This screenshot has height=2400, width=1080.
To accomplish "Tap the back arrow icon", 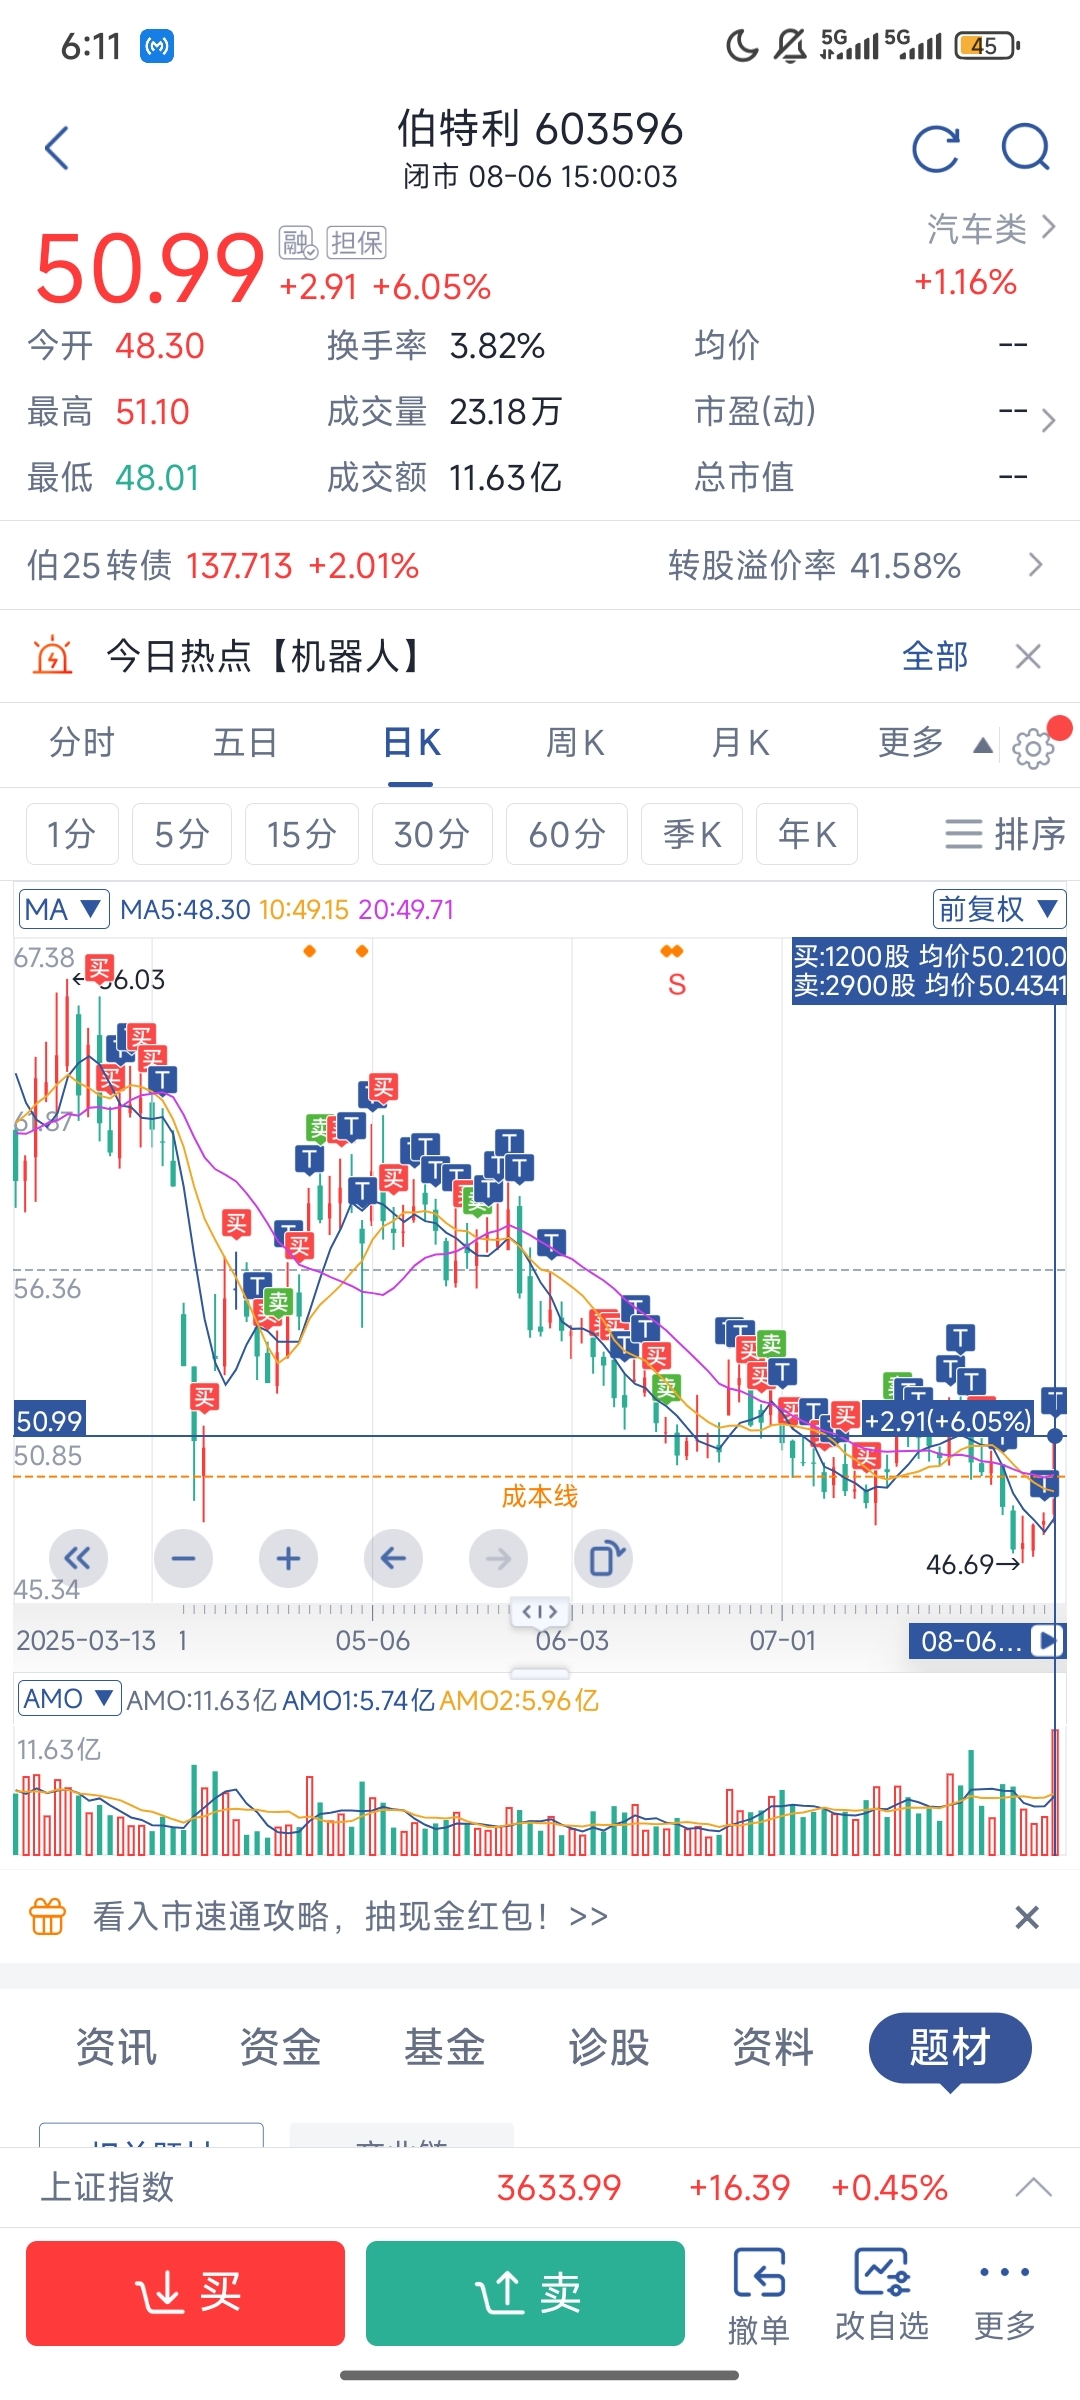I will pyautogui.click(x=58, y=148).
